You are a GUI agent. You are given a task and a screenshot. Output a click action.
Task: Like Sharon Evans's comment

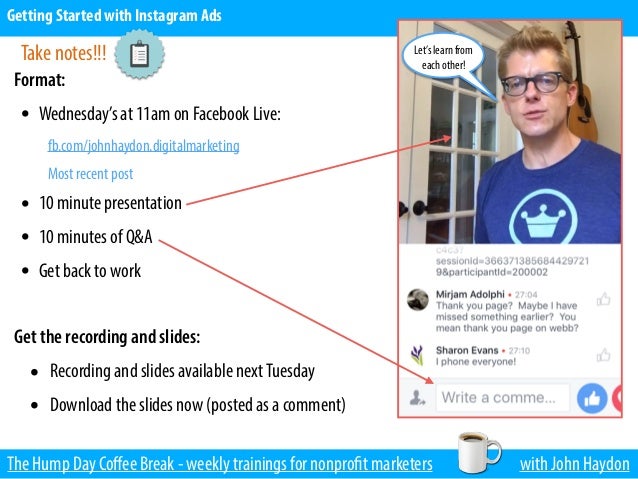[x=603, y=355]
